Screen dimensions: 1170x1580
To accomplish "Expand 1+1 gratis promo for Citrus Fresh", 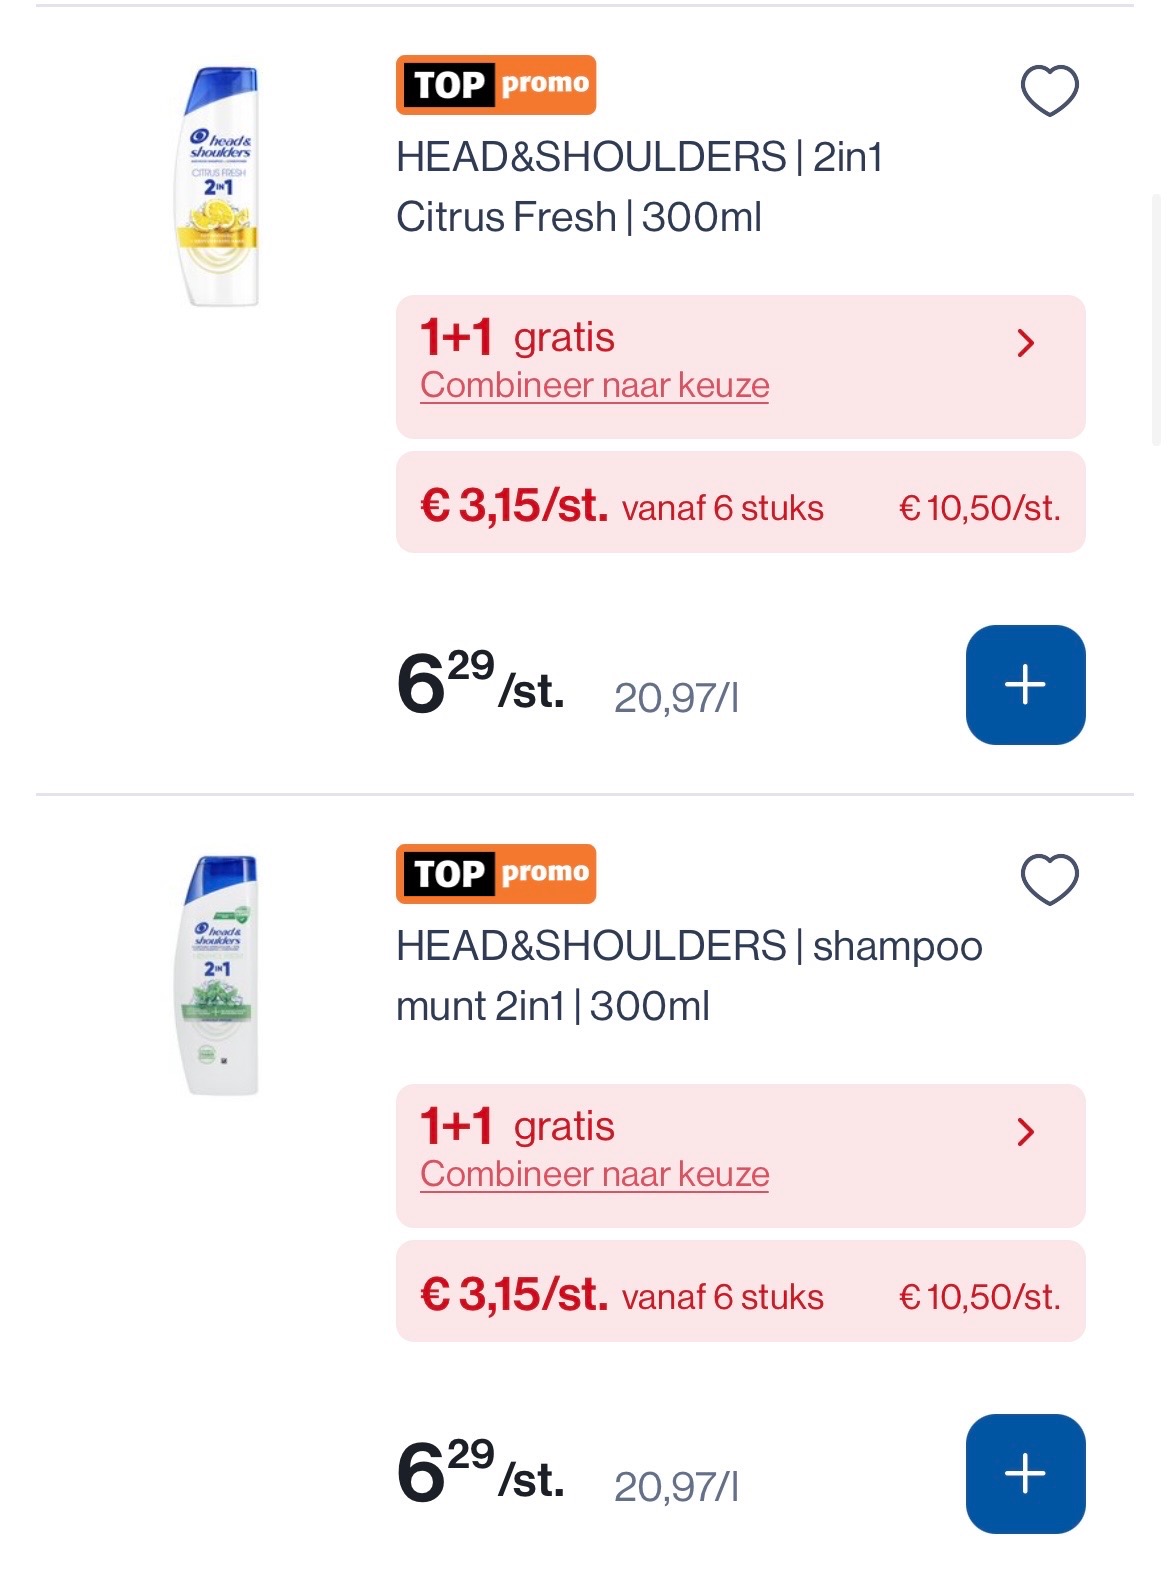I will (x=1025, y=344).
